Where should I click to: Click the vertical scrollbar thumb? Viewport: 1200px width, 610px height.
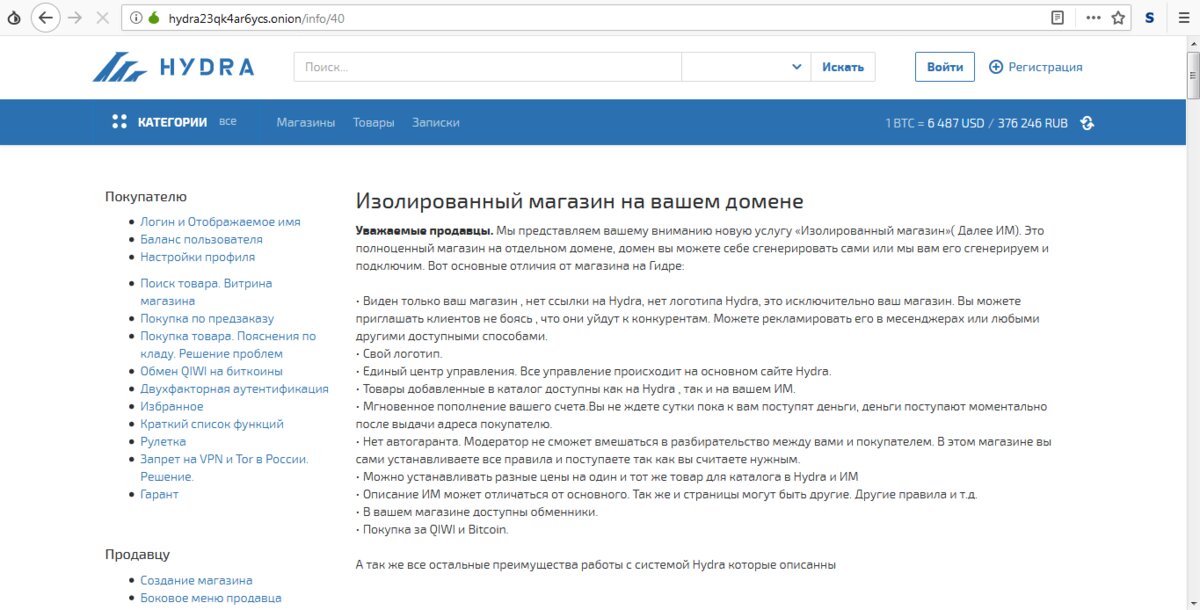(x=1192, y=75)
